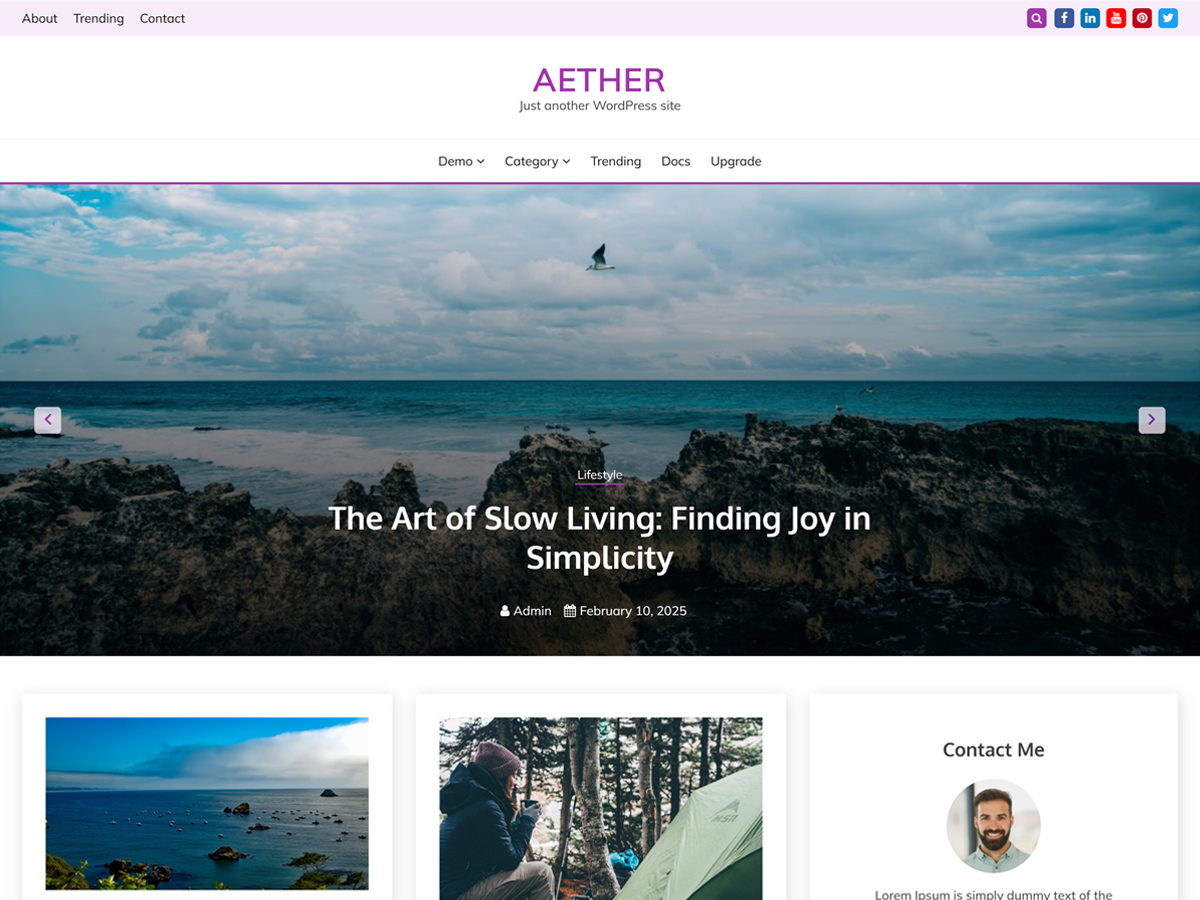Expand the Category dropdown menu

pos(537,161)
